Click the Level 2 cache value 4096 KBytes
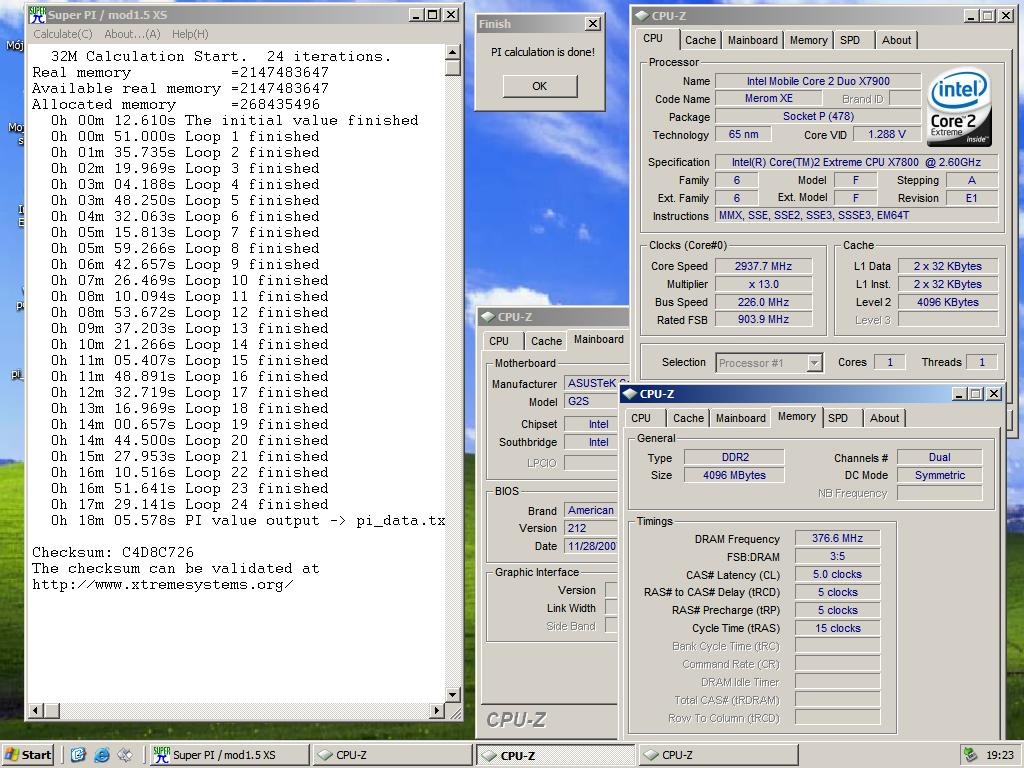Viewport: 1024px width, 768px height. click(x=948, y=302)
